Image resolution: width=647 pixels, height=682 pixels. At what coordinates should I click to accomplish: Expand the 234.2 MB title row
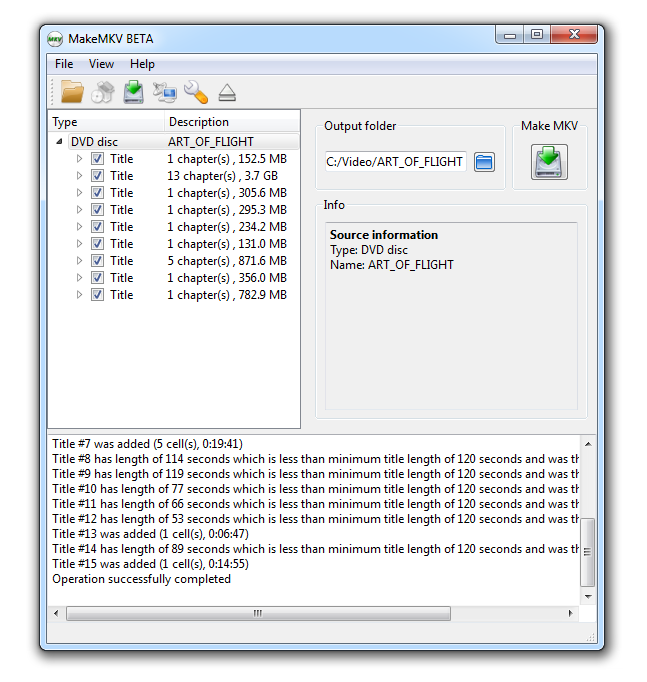[79, 227]
